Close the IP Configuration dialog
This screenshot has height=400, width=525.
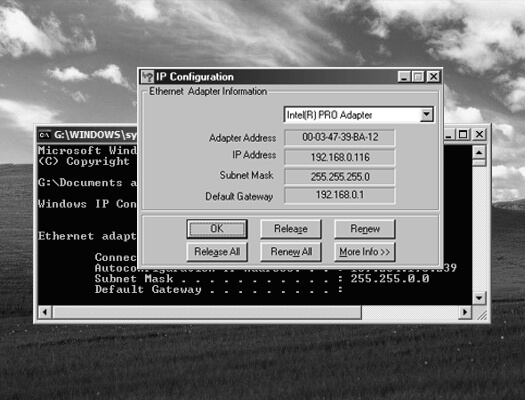[x=433, y=77]
